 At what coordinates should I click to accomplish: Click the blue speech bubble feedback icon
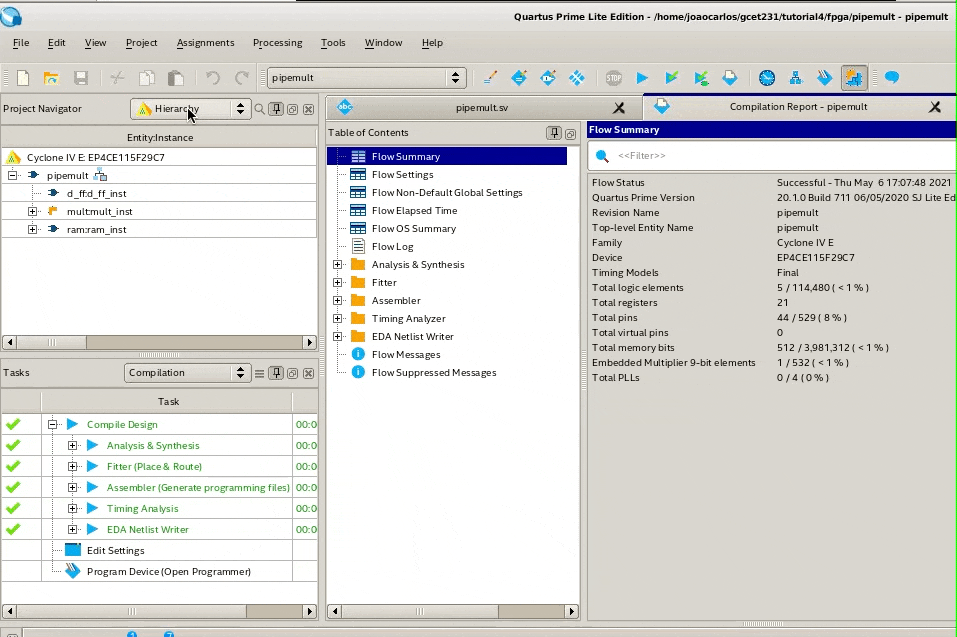tap(892, 78)
